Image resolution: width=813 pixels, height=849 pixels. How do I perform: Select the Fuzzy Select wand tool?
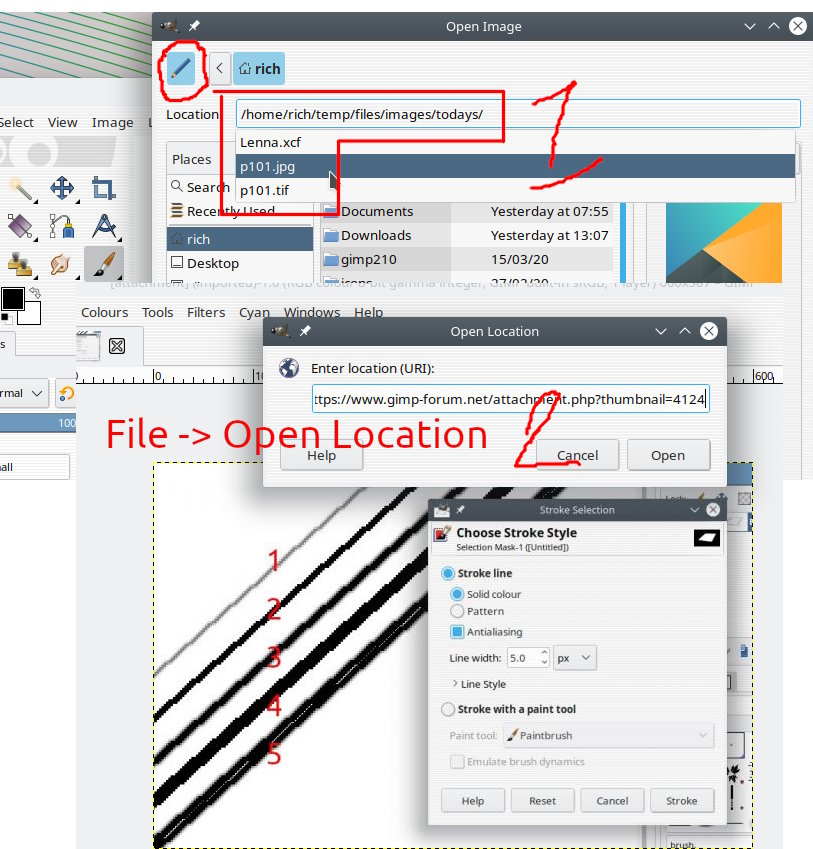tap(22, 188)
